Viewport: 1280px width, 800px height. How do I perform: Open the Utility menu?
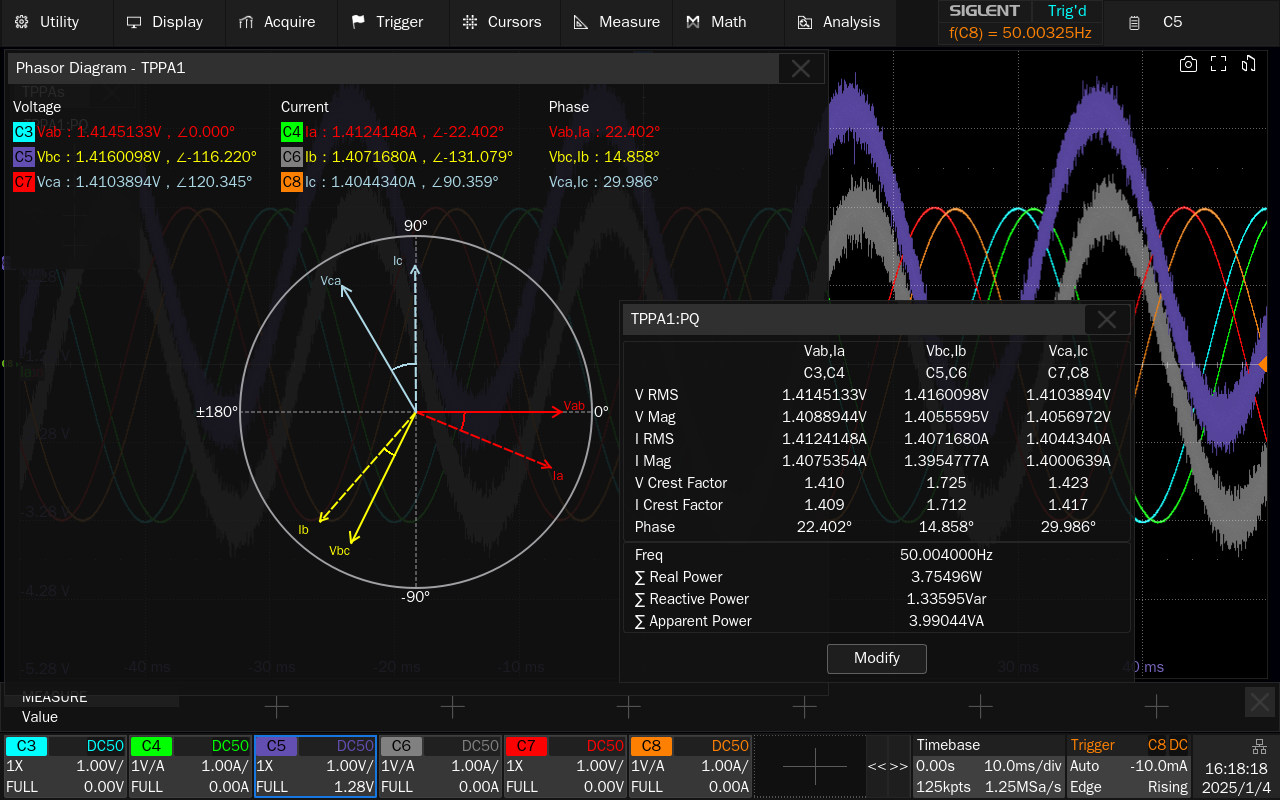click(47, 22)
